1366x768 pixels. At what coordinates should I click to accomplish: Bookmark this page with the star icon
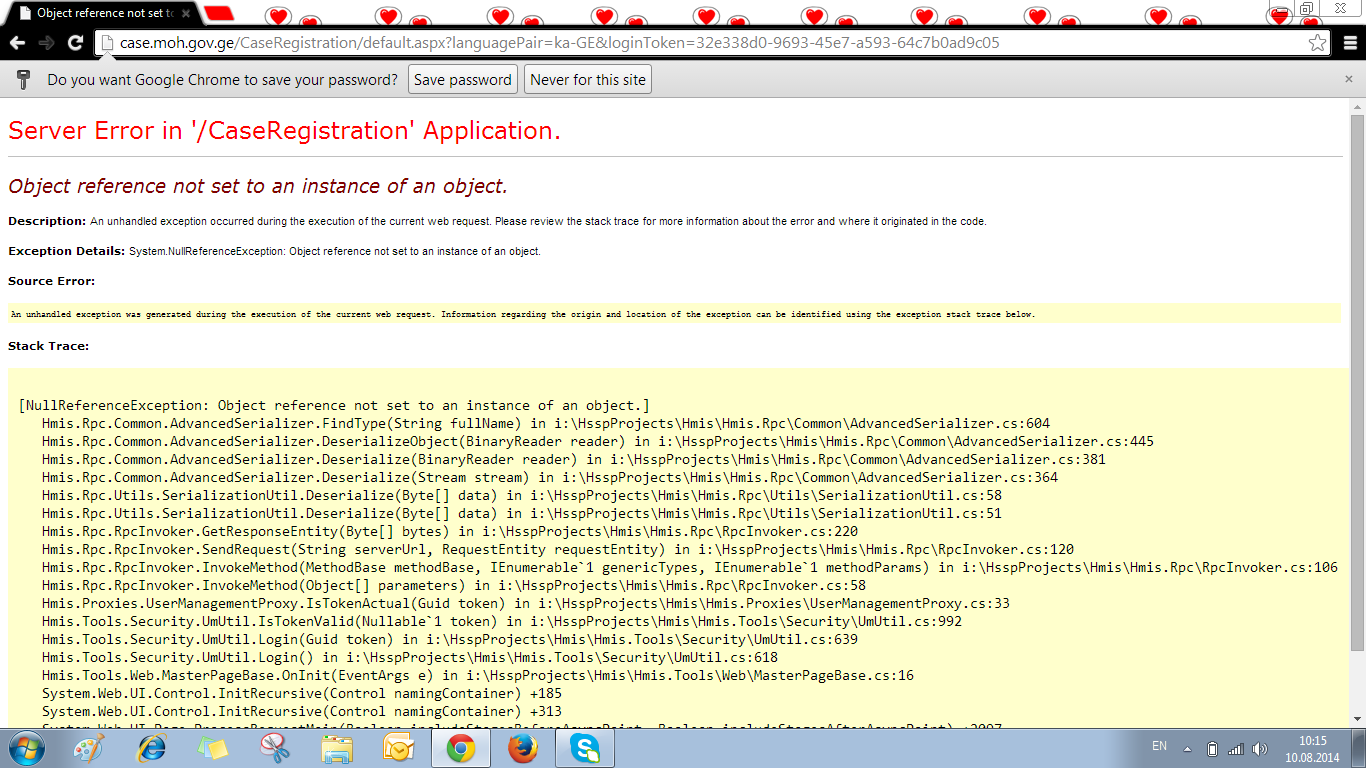click(1318, 43)
